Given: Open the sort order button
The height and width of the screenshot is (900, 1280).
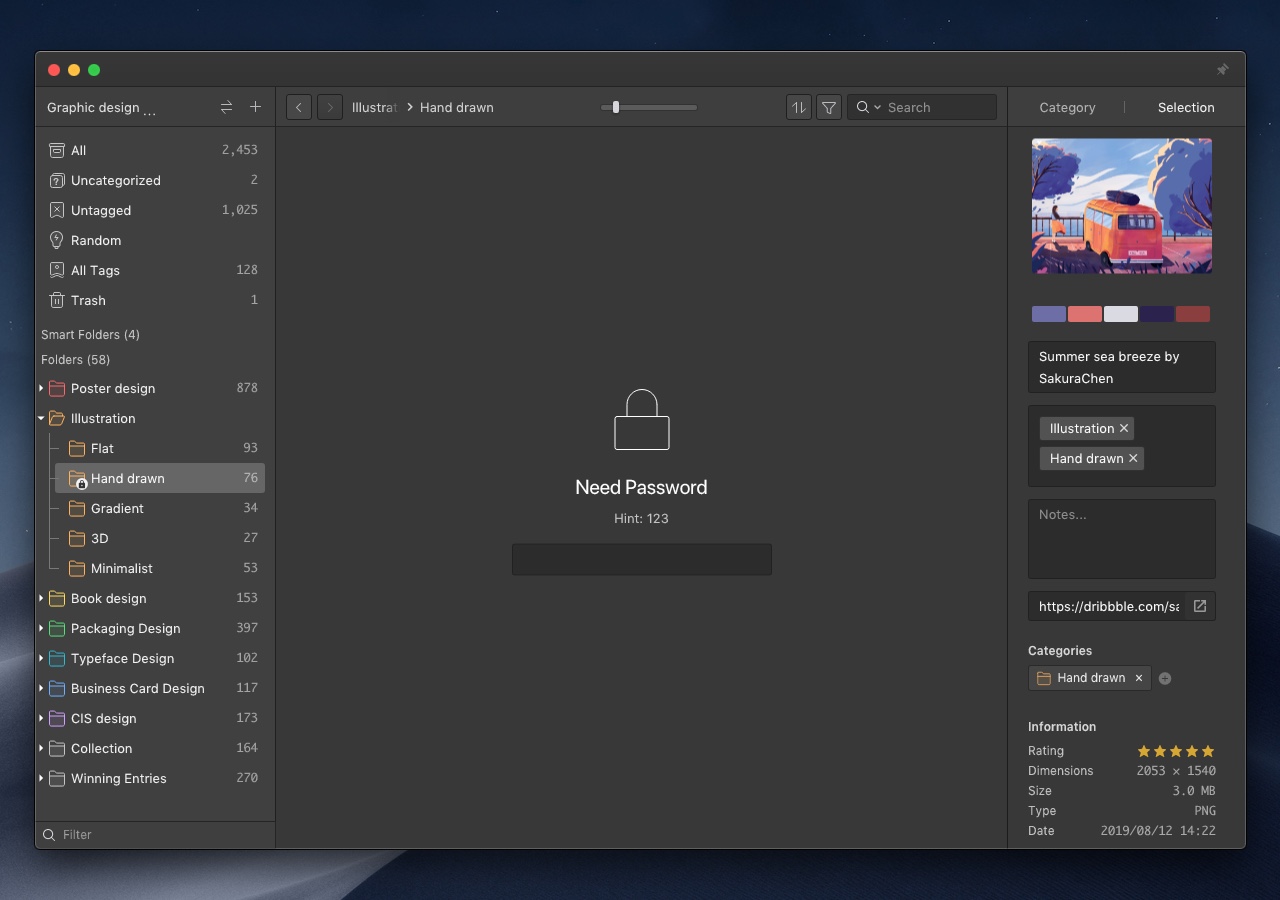Looking at the screenshot, I should pos(798,107).
